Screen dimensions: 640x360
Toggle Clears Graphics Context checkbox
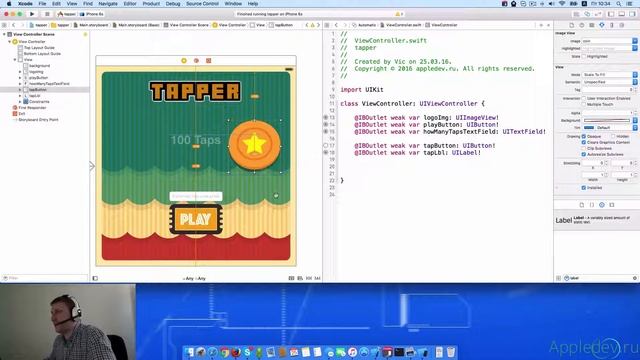pos(584,142)
